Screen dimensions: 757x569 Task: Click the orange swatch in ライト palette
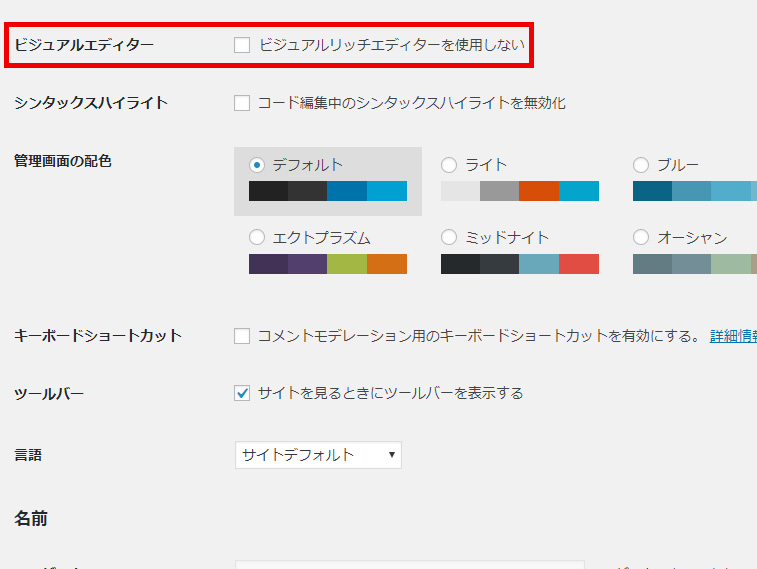coord(539,191)
